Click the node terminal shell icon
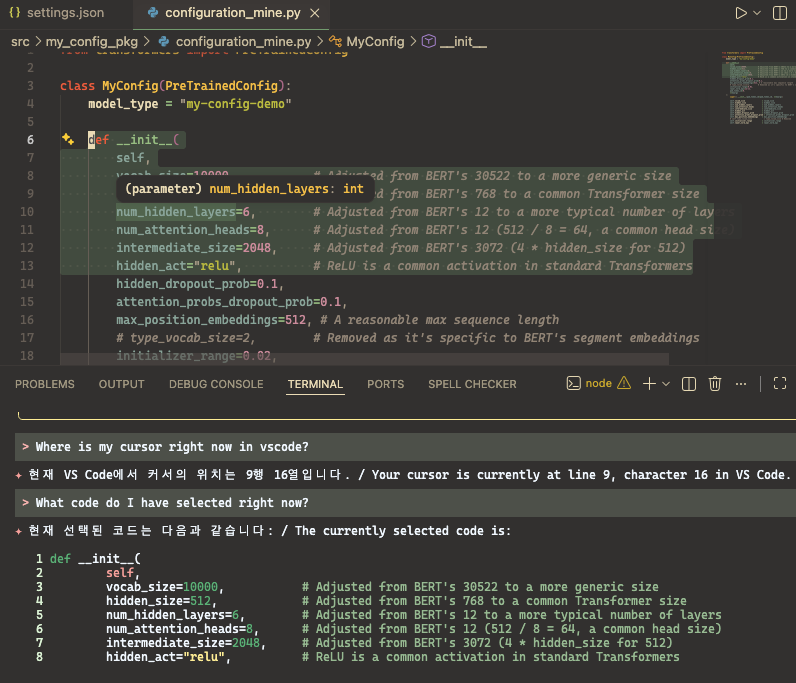 coord(573,383)
